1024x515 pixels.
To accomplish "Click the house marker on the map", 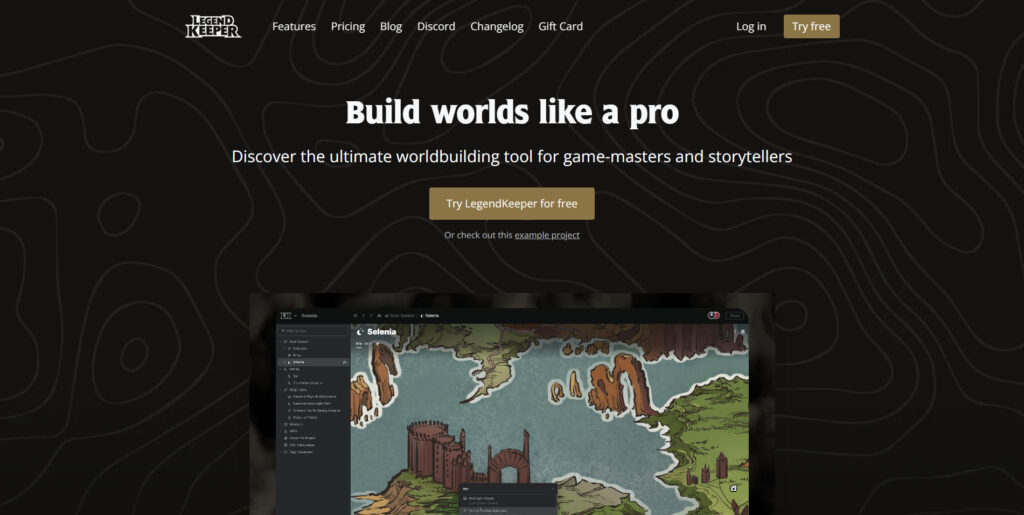I will coord(733,488).
